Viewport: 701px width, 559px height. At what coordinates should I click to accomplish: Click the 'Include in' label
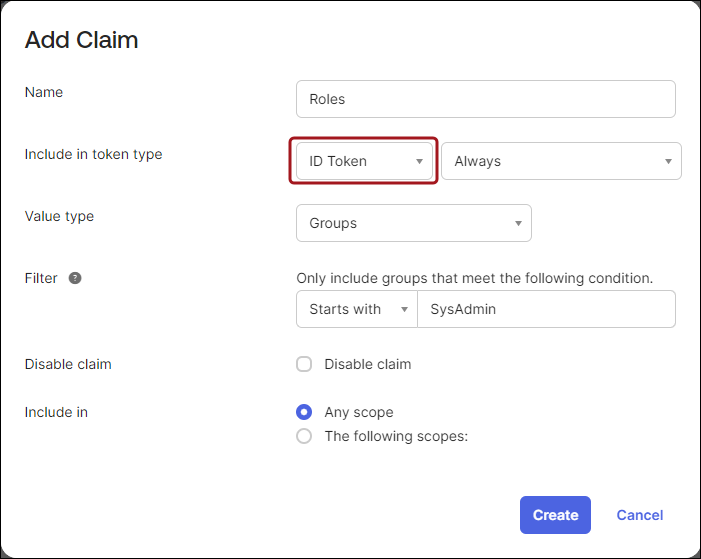[56, 412]
